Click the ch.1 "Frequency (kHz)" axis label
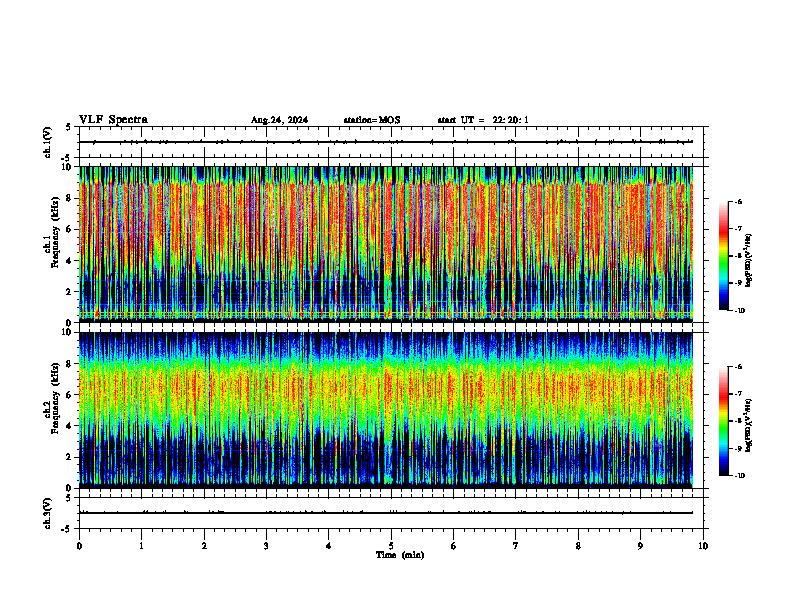 pos(55,233)
